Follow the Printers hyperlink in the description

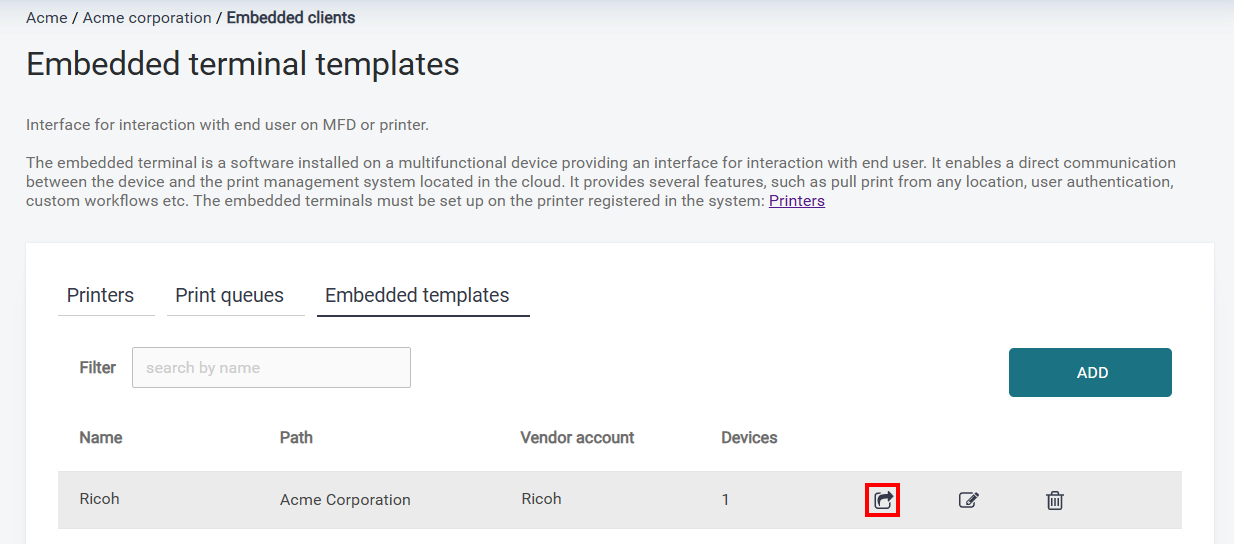coord(796,201)
